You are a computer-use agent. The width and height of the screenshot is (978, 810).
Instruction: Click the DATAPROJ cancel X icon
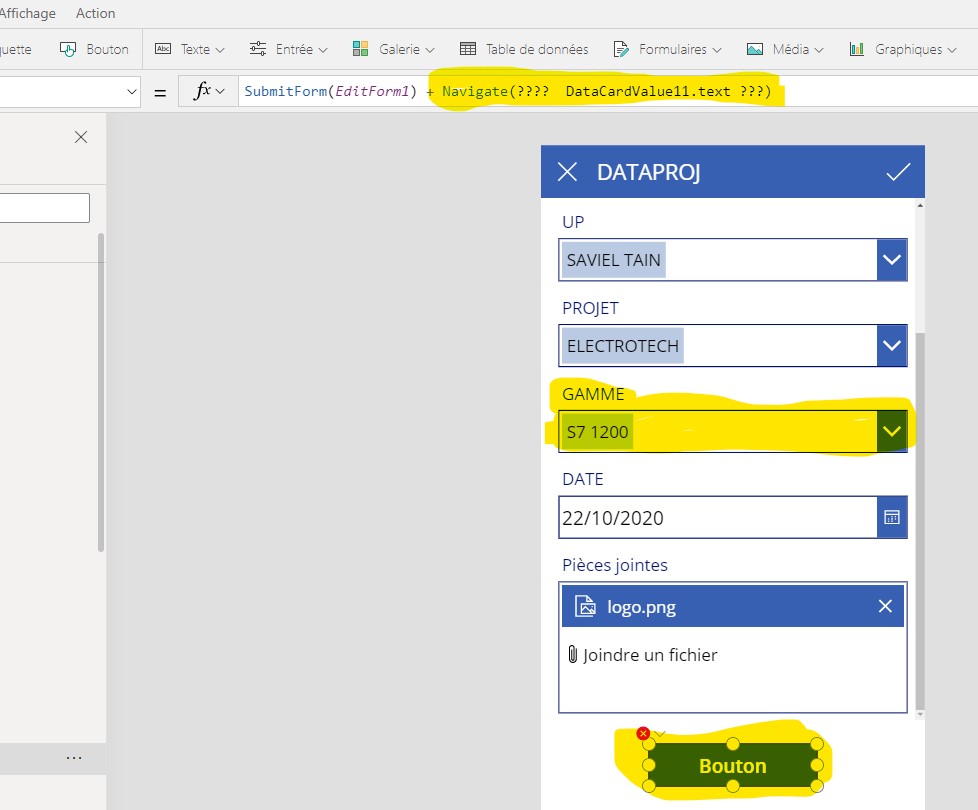click(567, 171)
